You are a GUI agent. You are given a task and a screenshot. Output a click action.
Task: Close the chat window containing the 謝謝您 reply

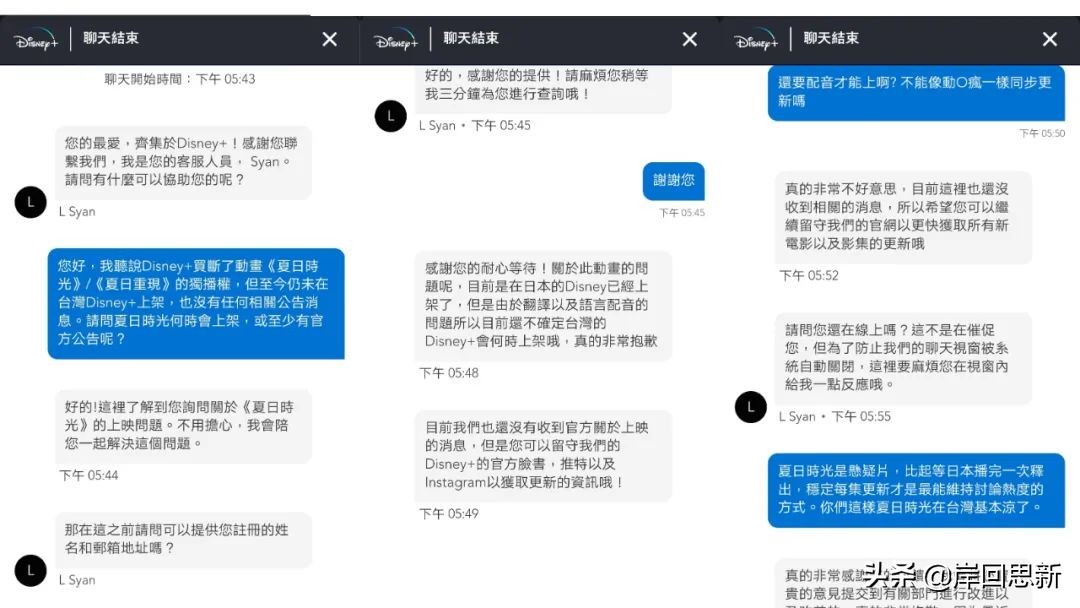(x=689, y=39)
